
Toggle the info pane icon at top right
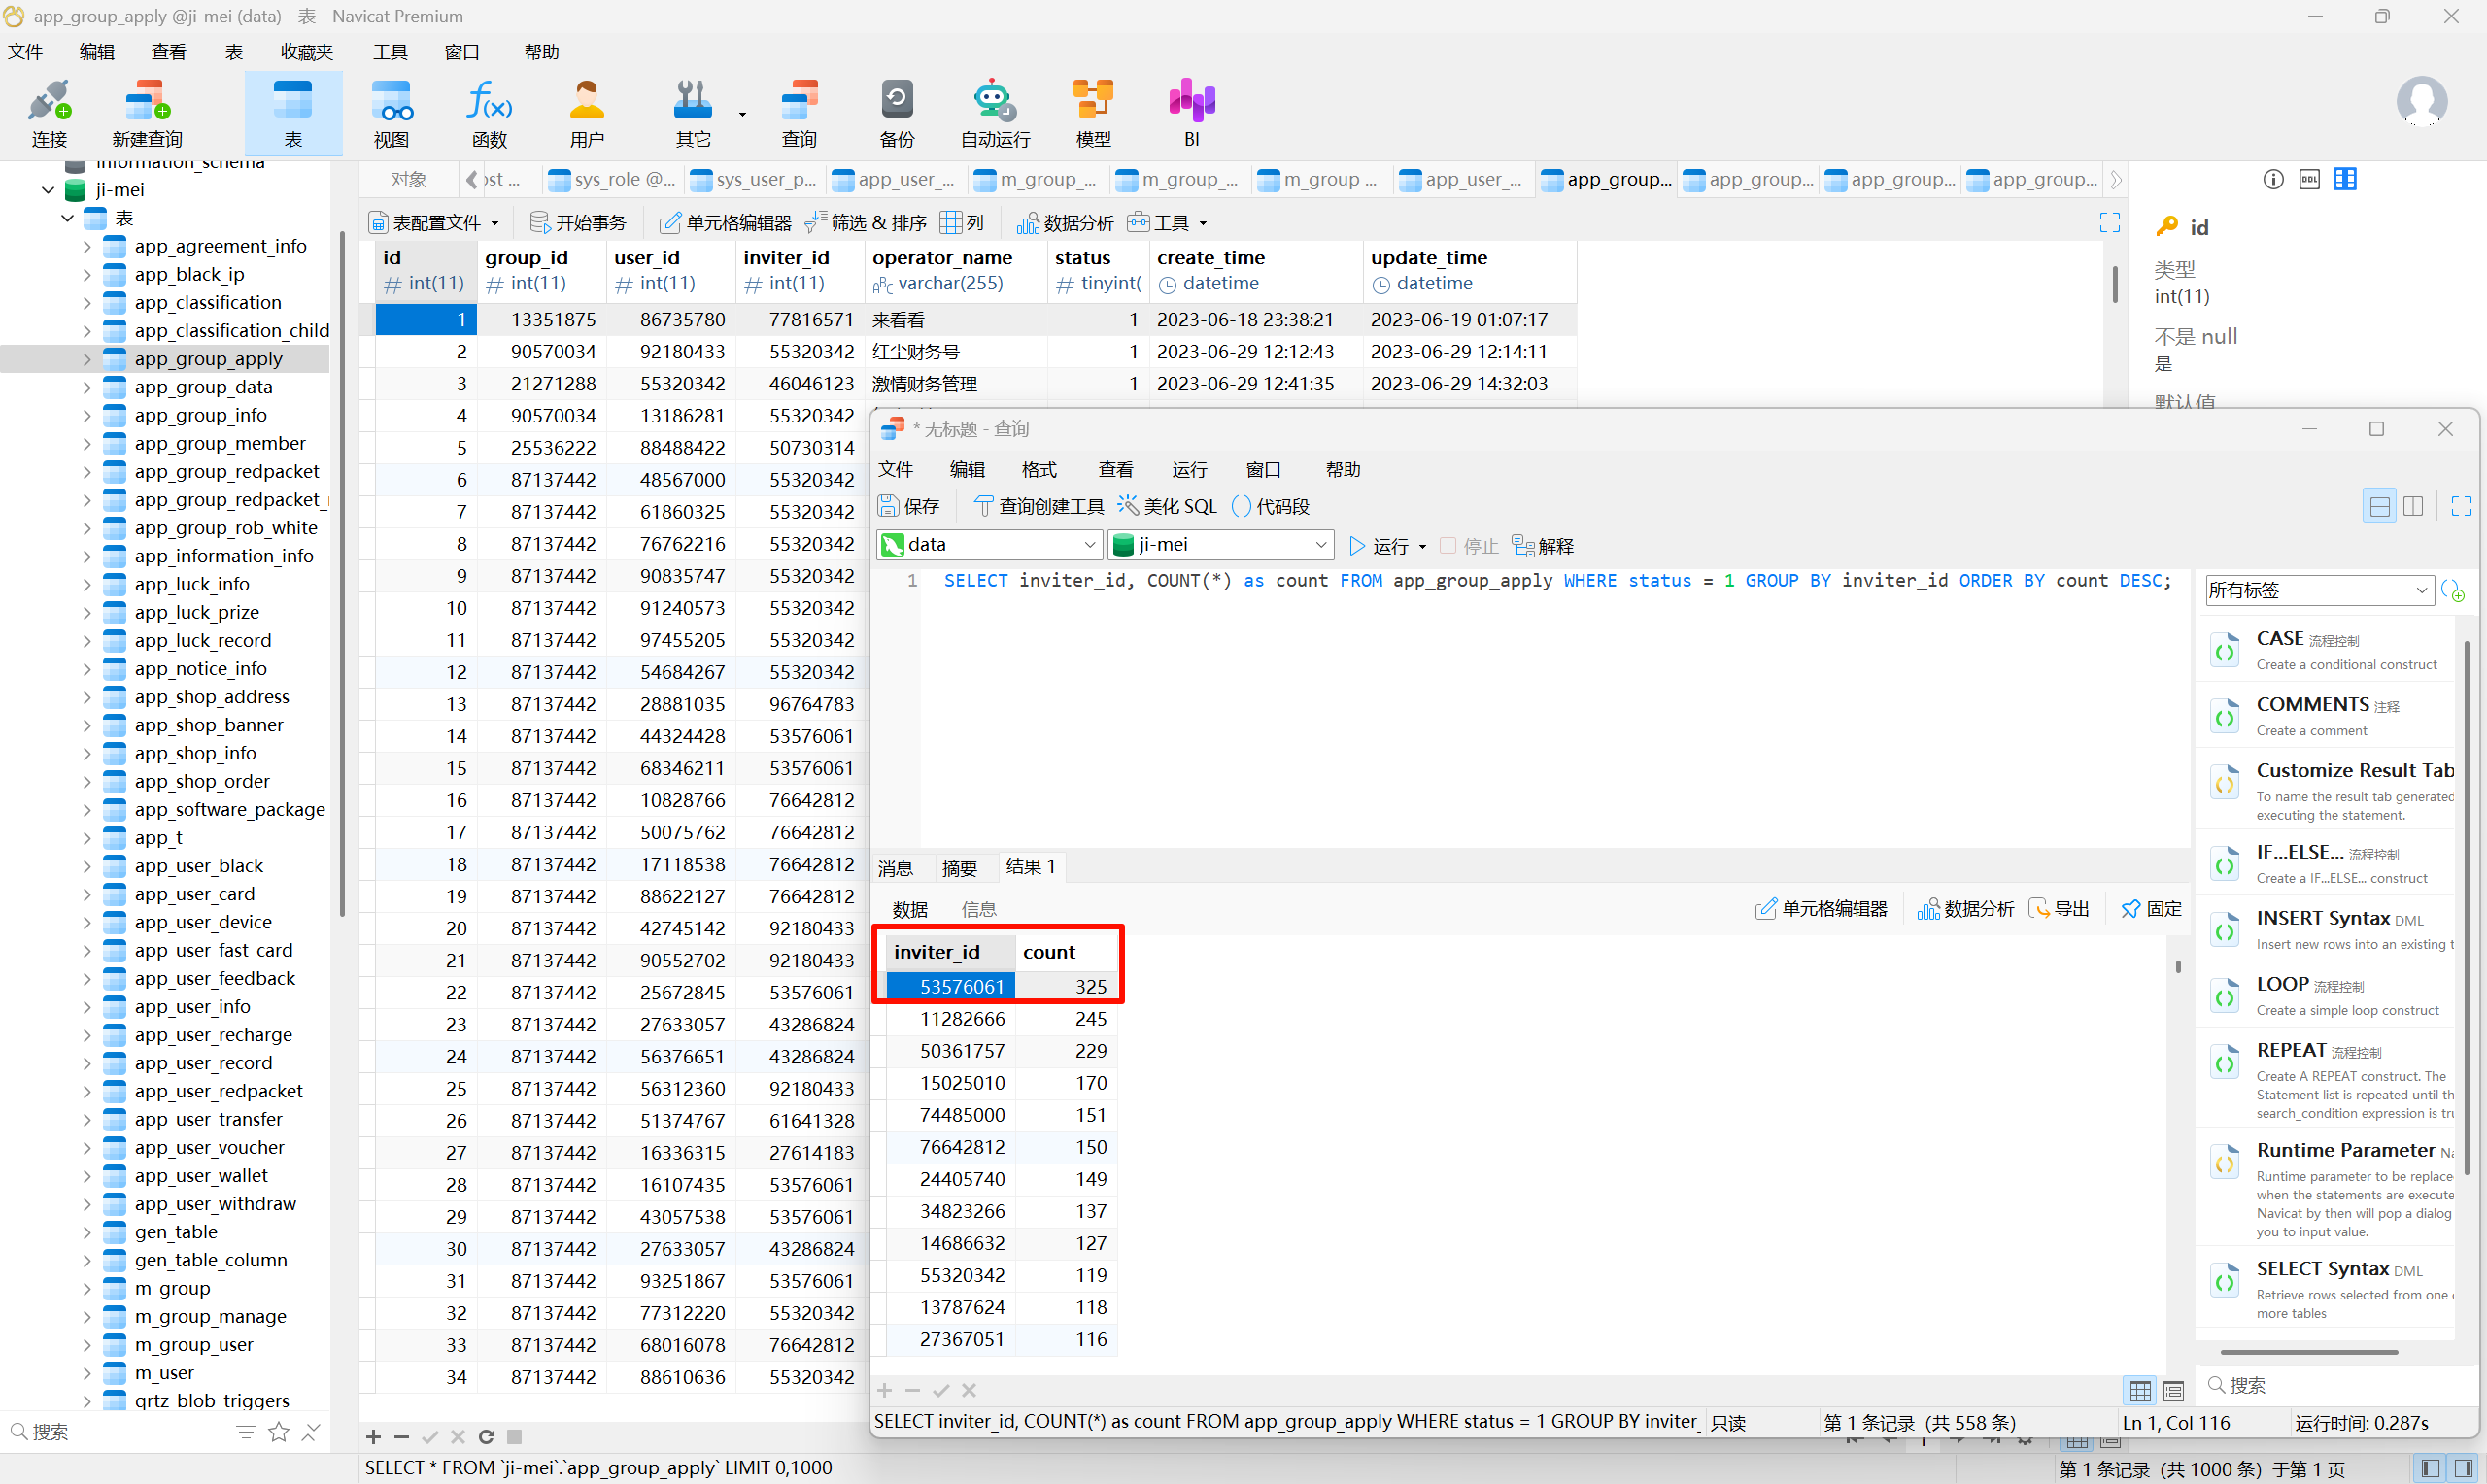click(2273, 179)
